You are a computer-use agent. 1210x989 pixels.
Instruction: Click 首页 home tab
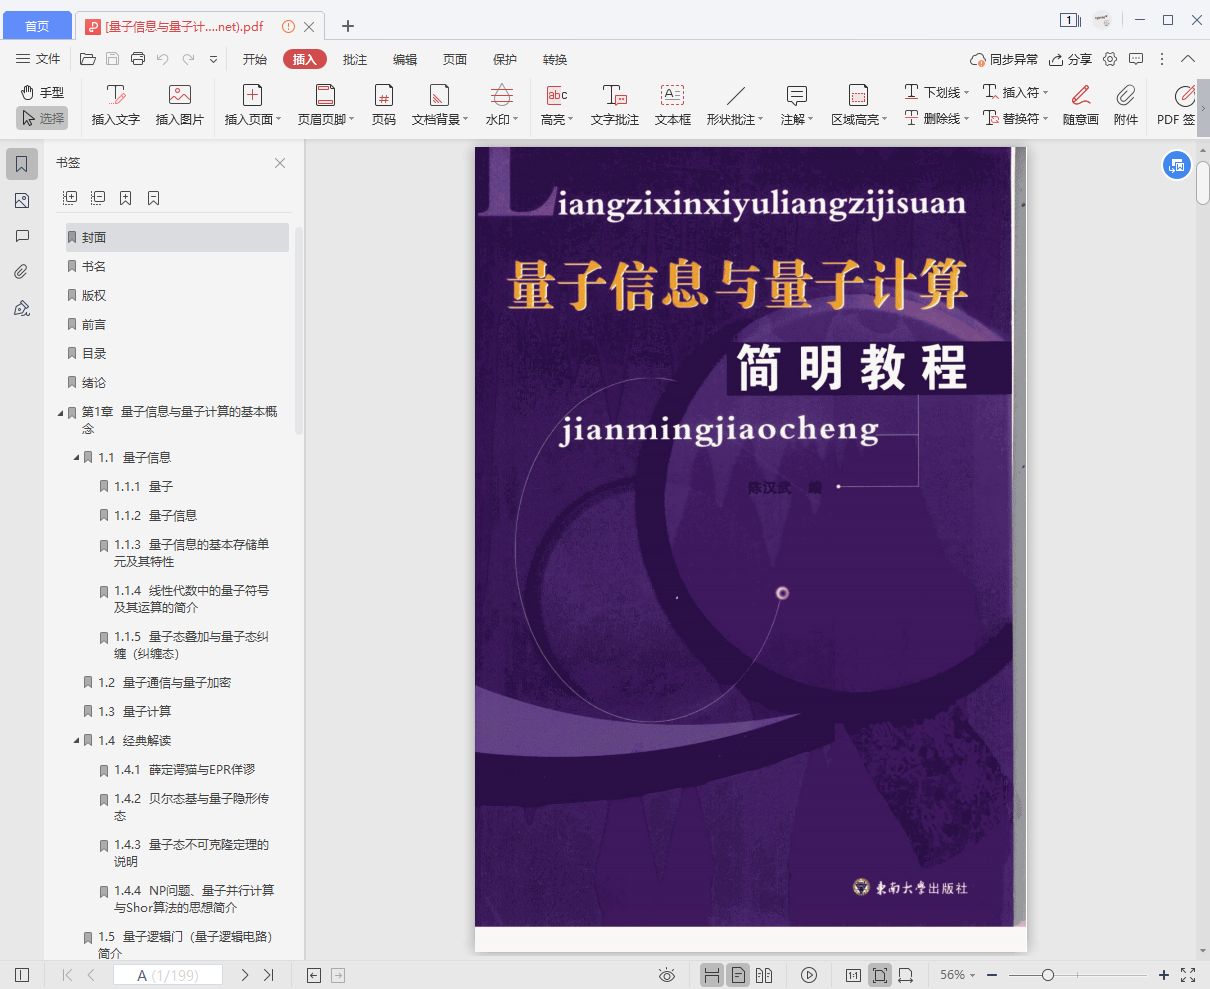click(x=37, y=26)
